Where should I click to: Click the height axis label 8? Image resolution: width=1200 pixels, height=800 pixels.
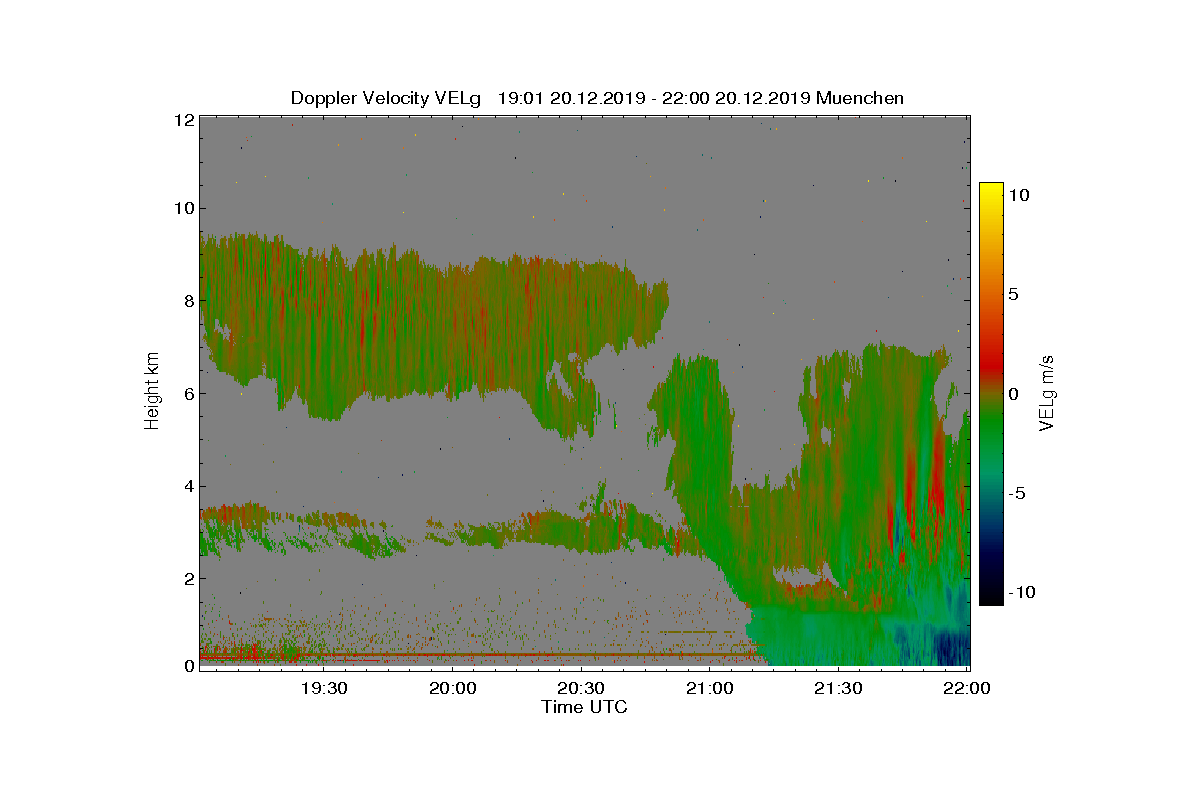coord(188,301)
